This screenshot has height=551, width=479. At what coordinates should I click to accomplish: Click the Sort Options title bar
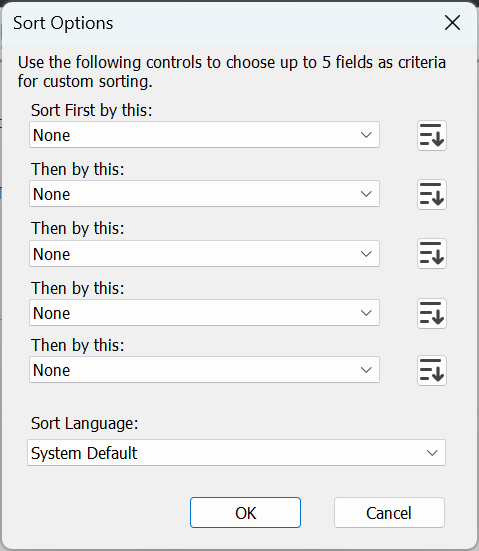225,23
